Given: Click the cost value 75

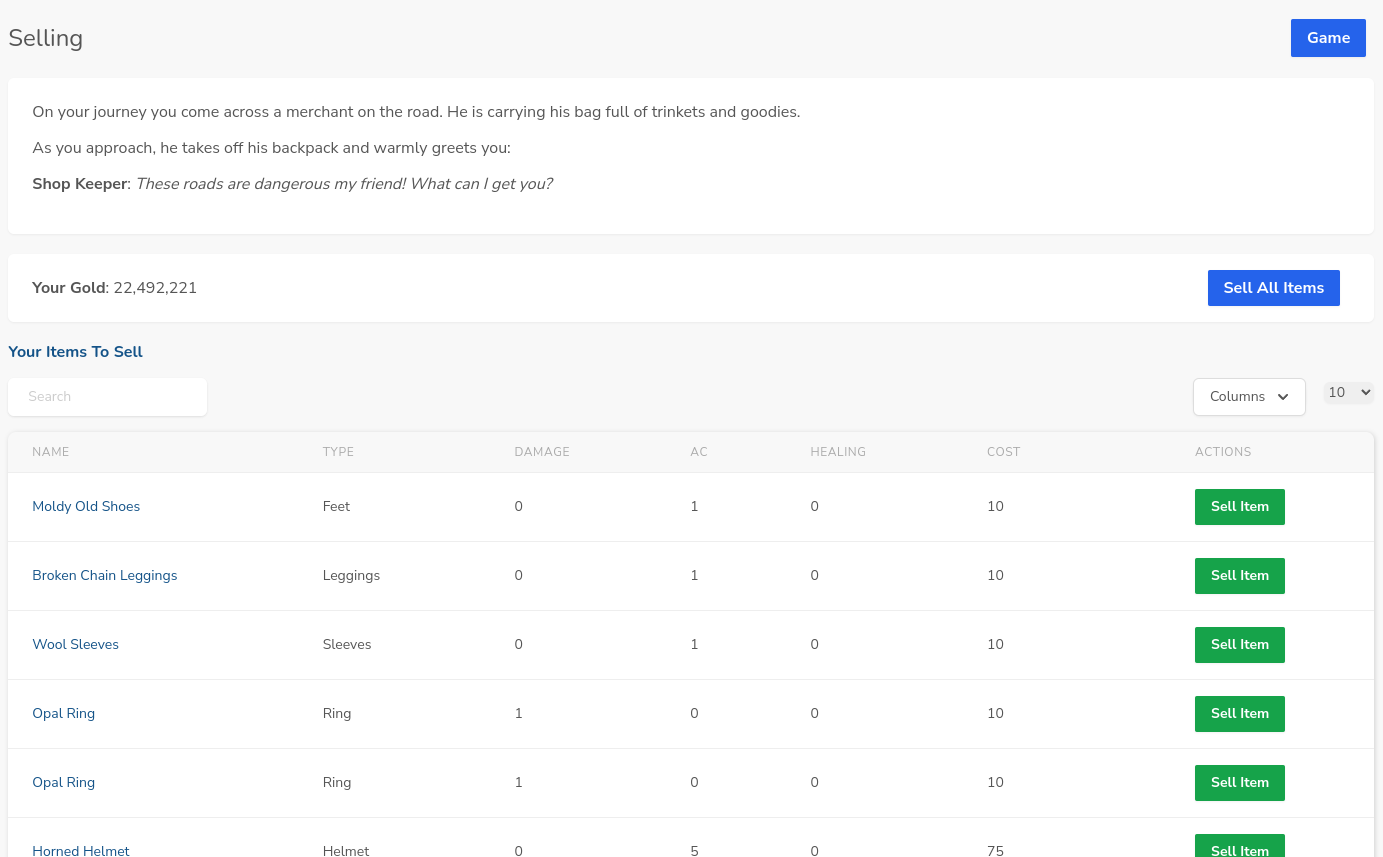Looking at the screenshot, I should [995, 850].
